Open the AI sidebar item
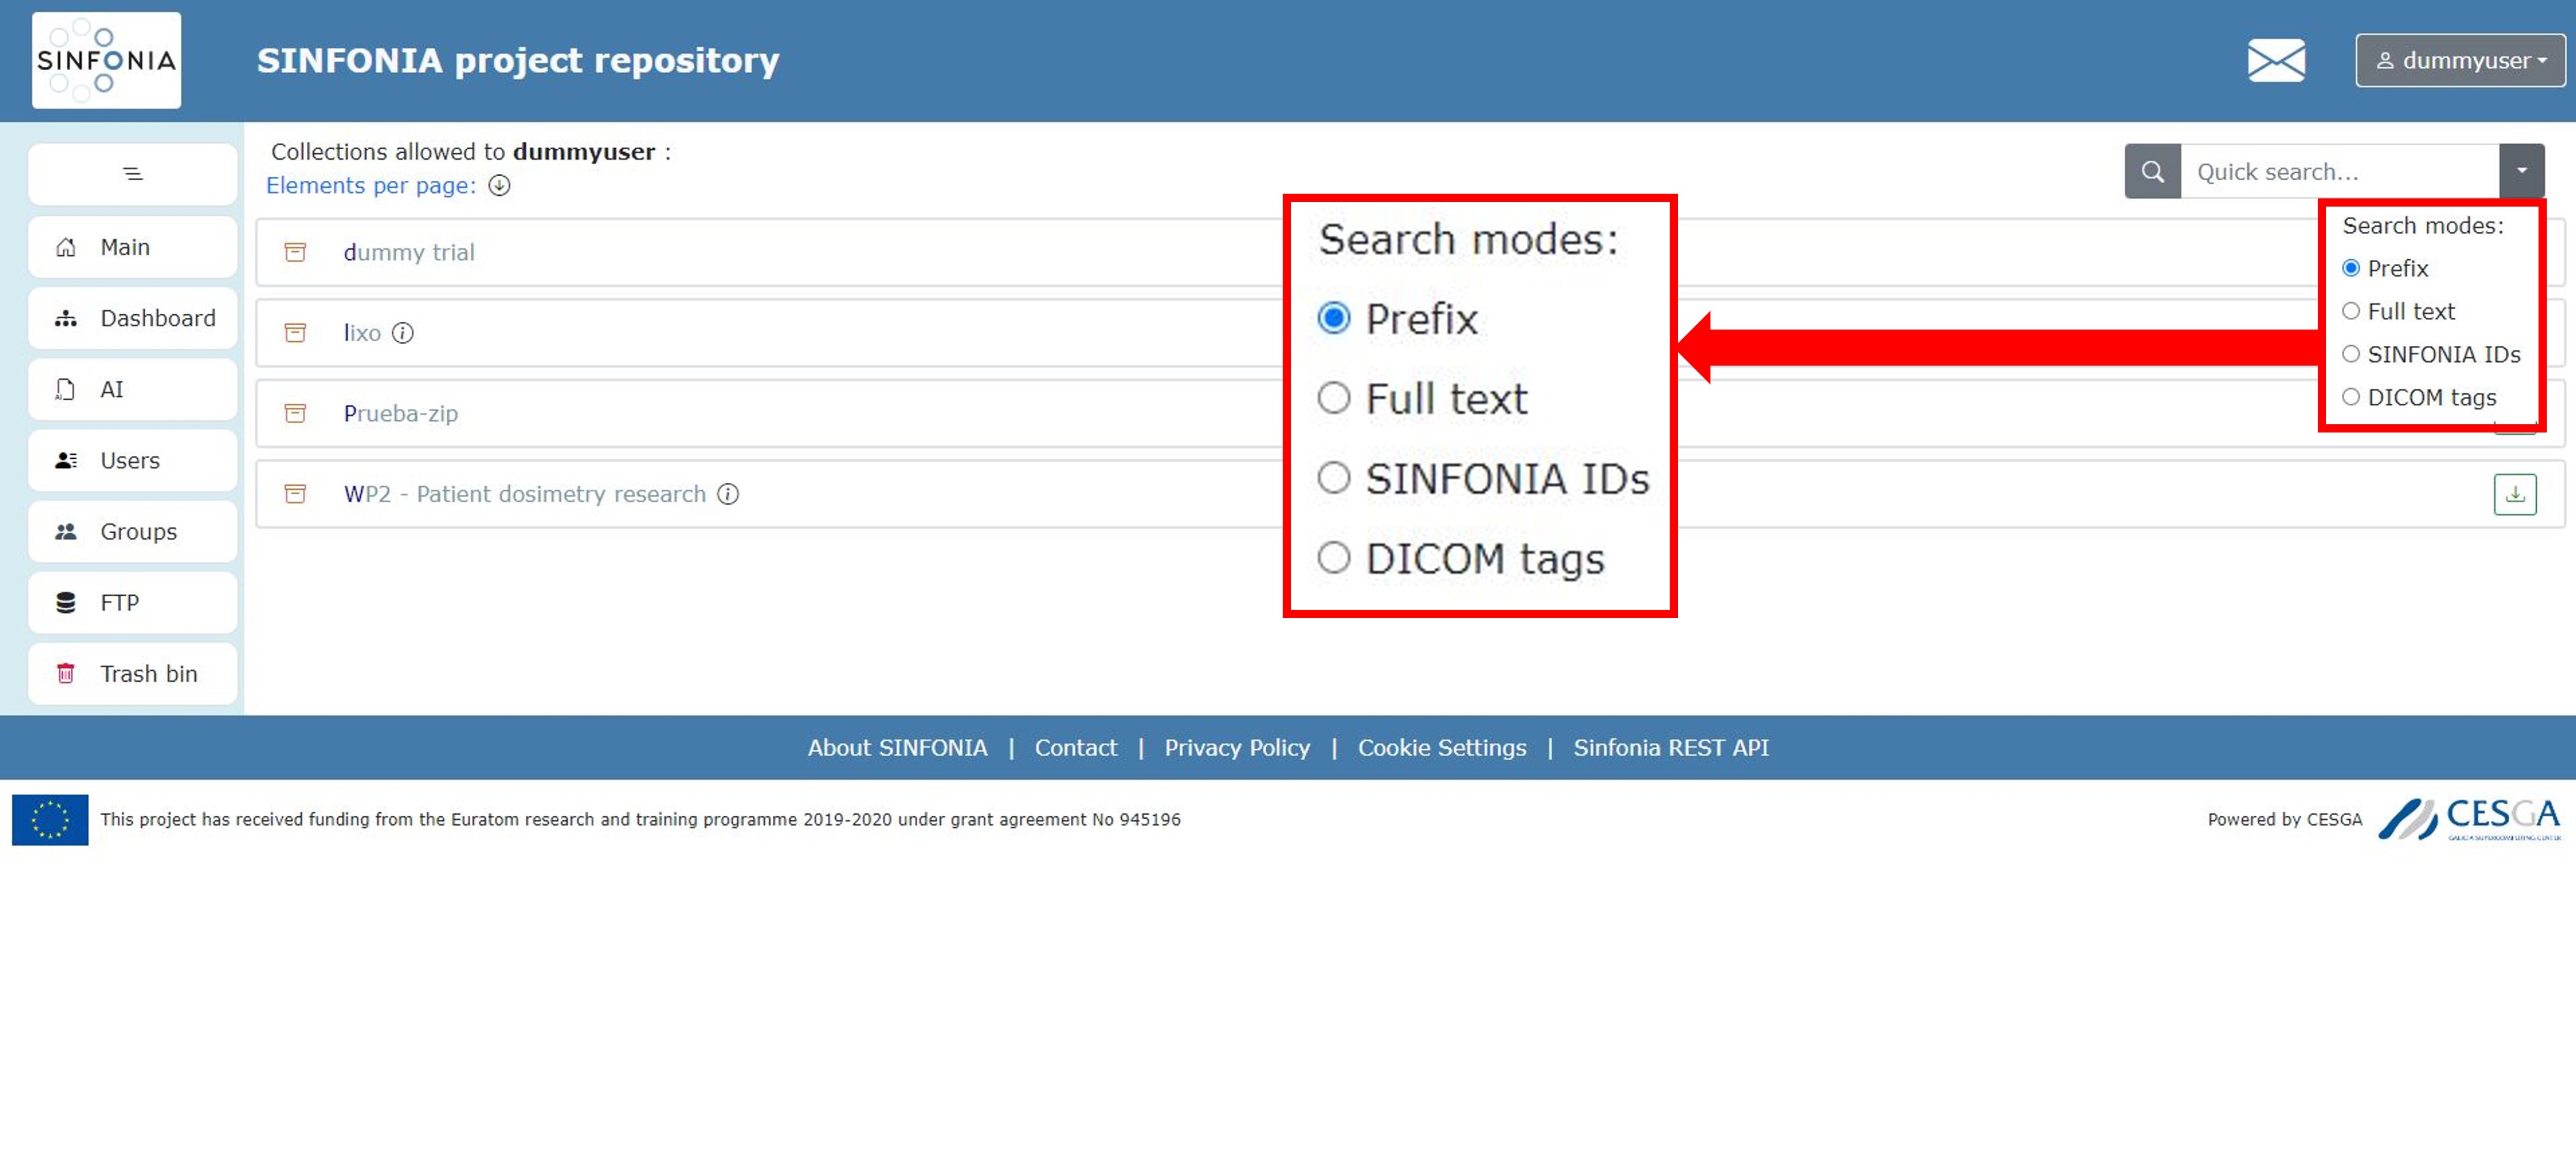The width and height of the screenshot is (2576, 1157). [133, 389]
